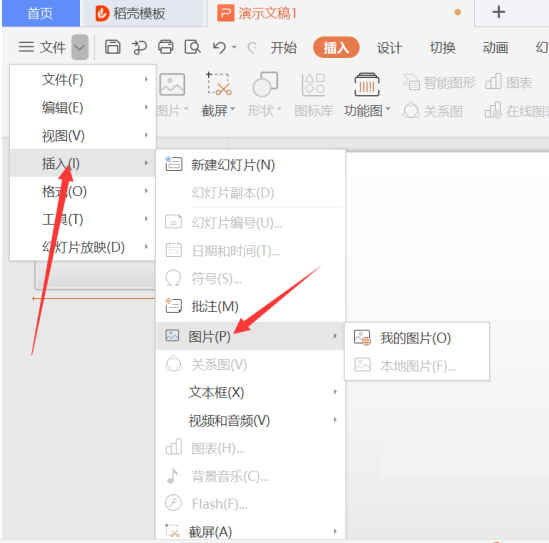Click the hamburger menu icon beside 文件
Viewport: 549px width, 543px height.
(26, 47)
